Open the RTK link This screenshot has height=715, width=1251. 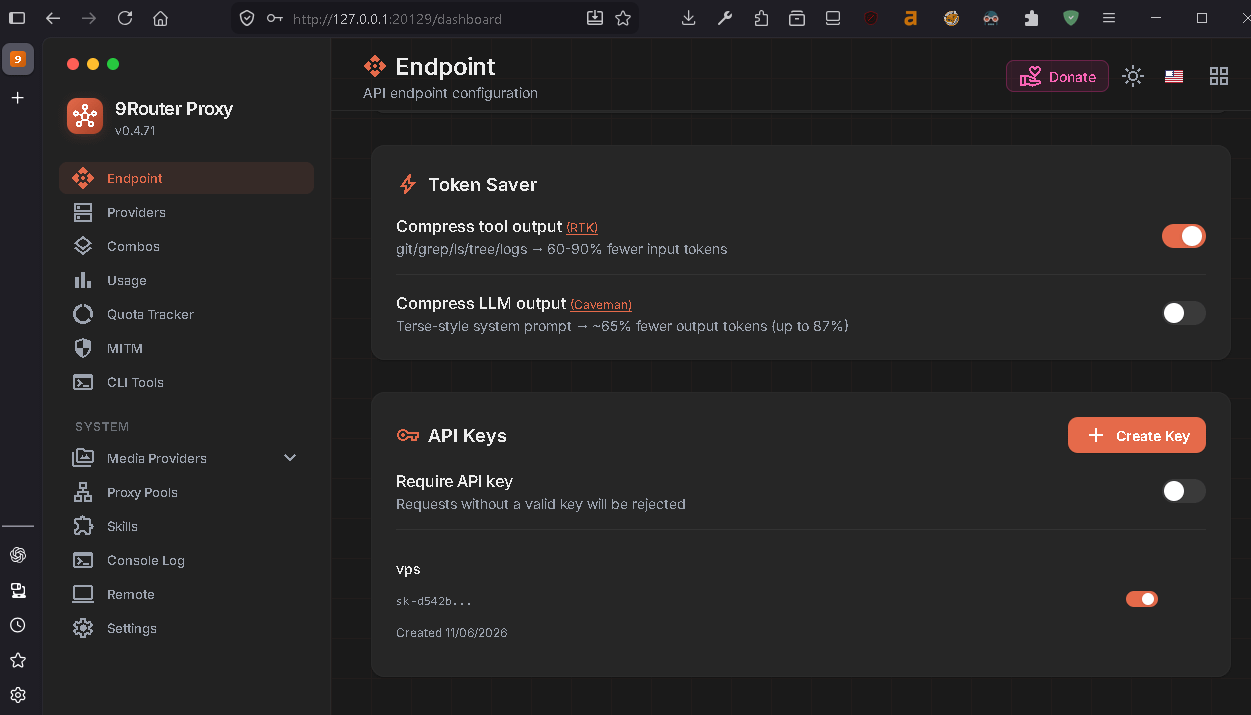tap(582, 228)
